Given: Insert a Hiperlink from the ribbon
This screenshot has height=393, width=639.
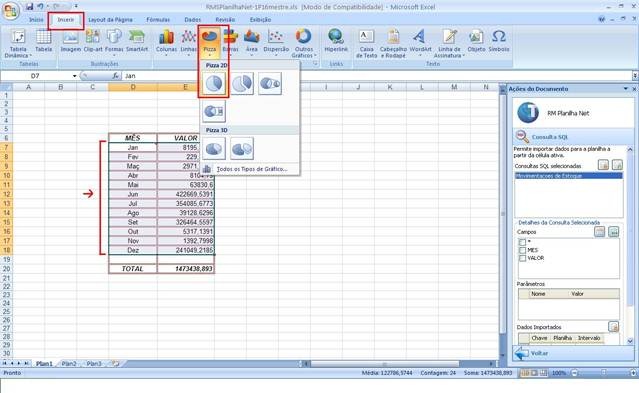Looking at the screenshot, I should click(x=336, y=41).
